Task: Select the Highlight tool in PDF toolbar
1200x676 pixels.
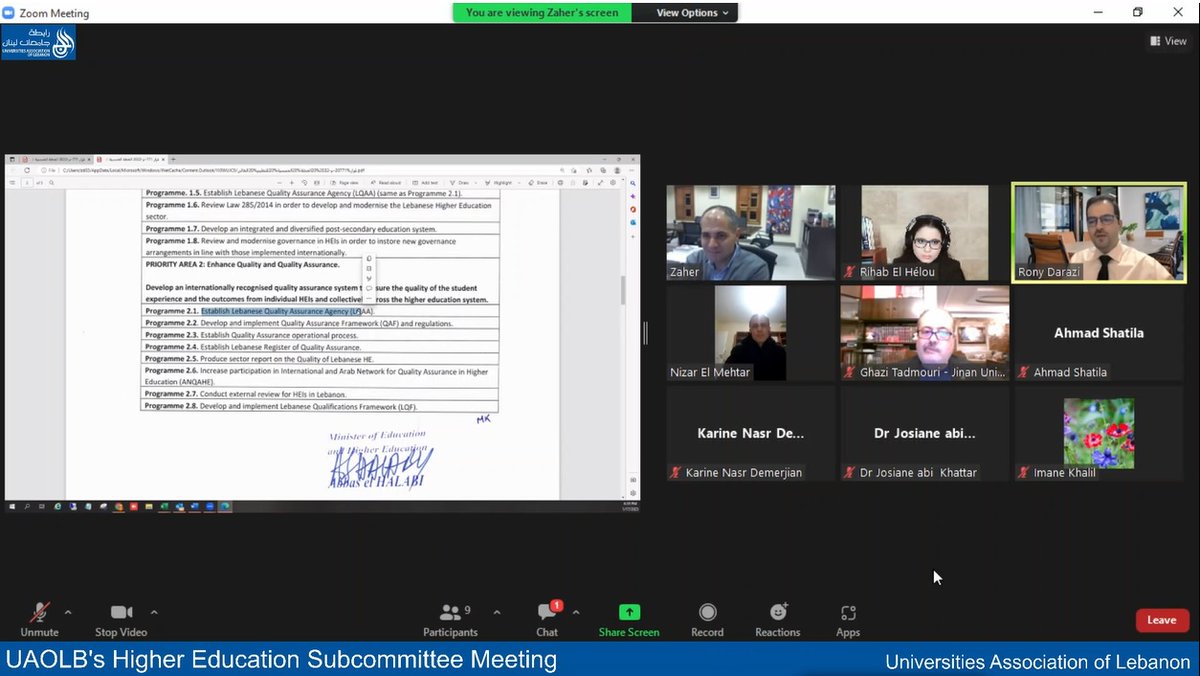Action: [x=500, y=183]
